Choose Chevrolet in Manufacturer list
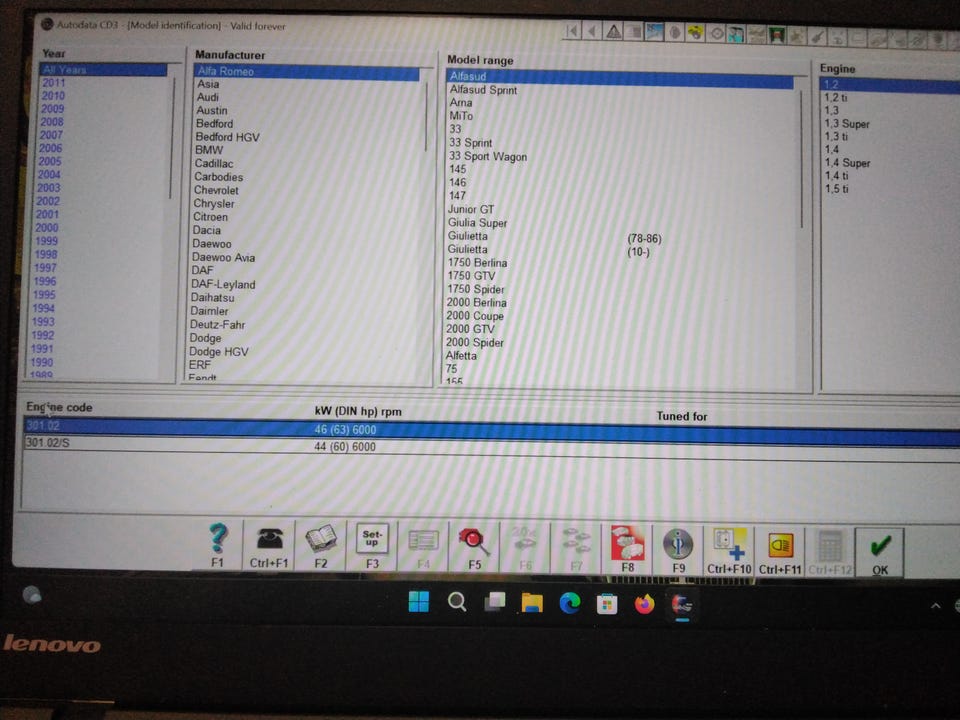The image size is (960, 720). click(216, 190)
